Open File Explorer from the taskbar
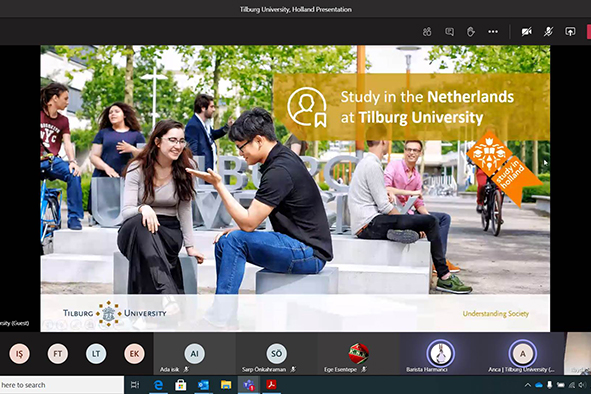Screen dimensions: 591x394 coord(226,385)
